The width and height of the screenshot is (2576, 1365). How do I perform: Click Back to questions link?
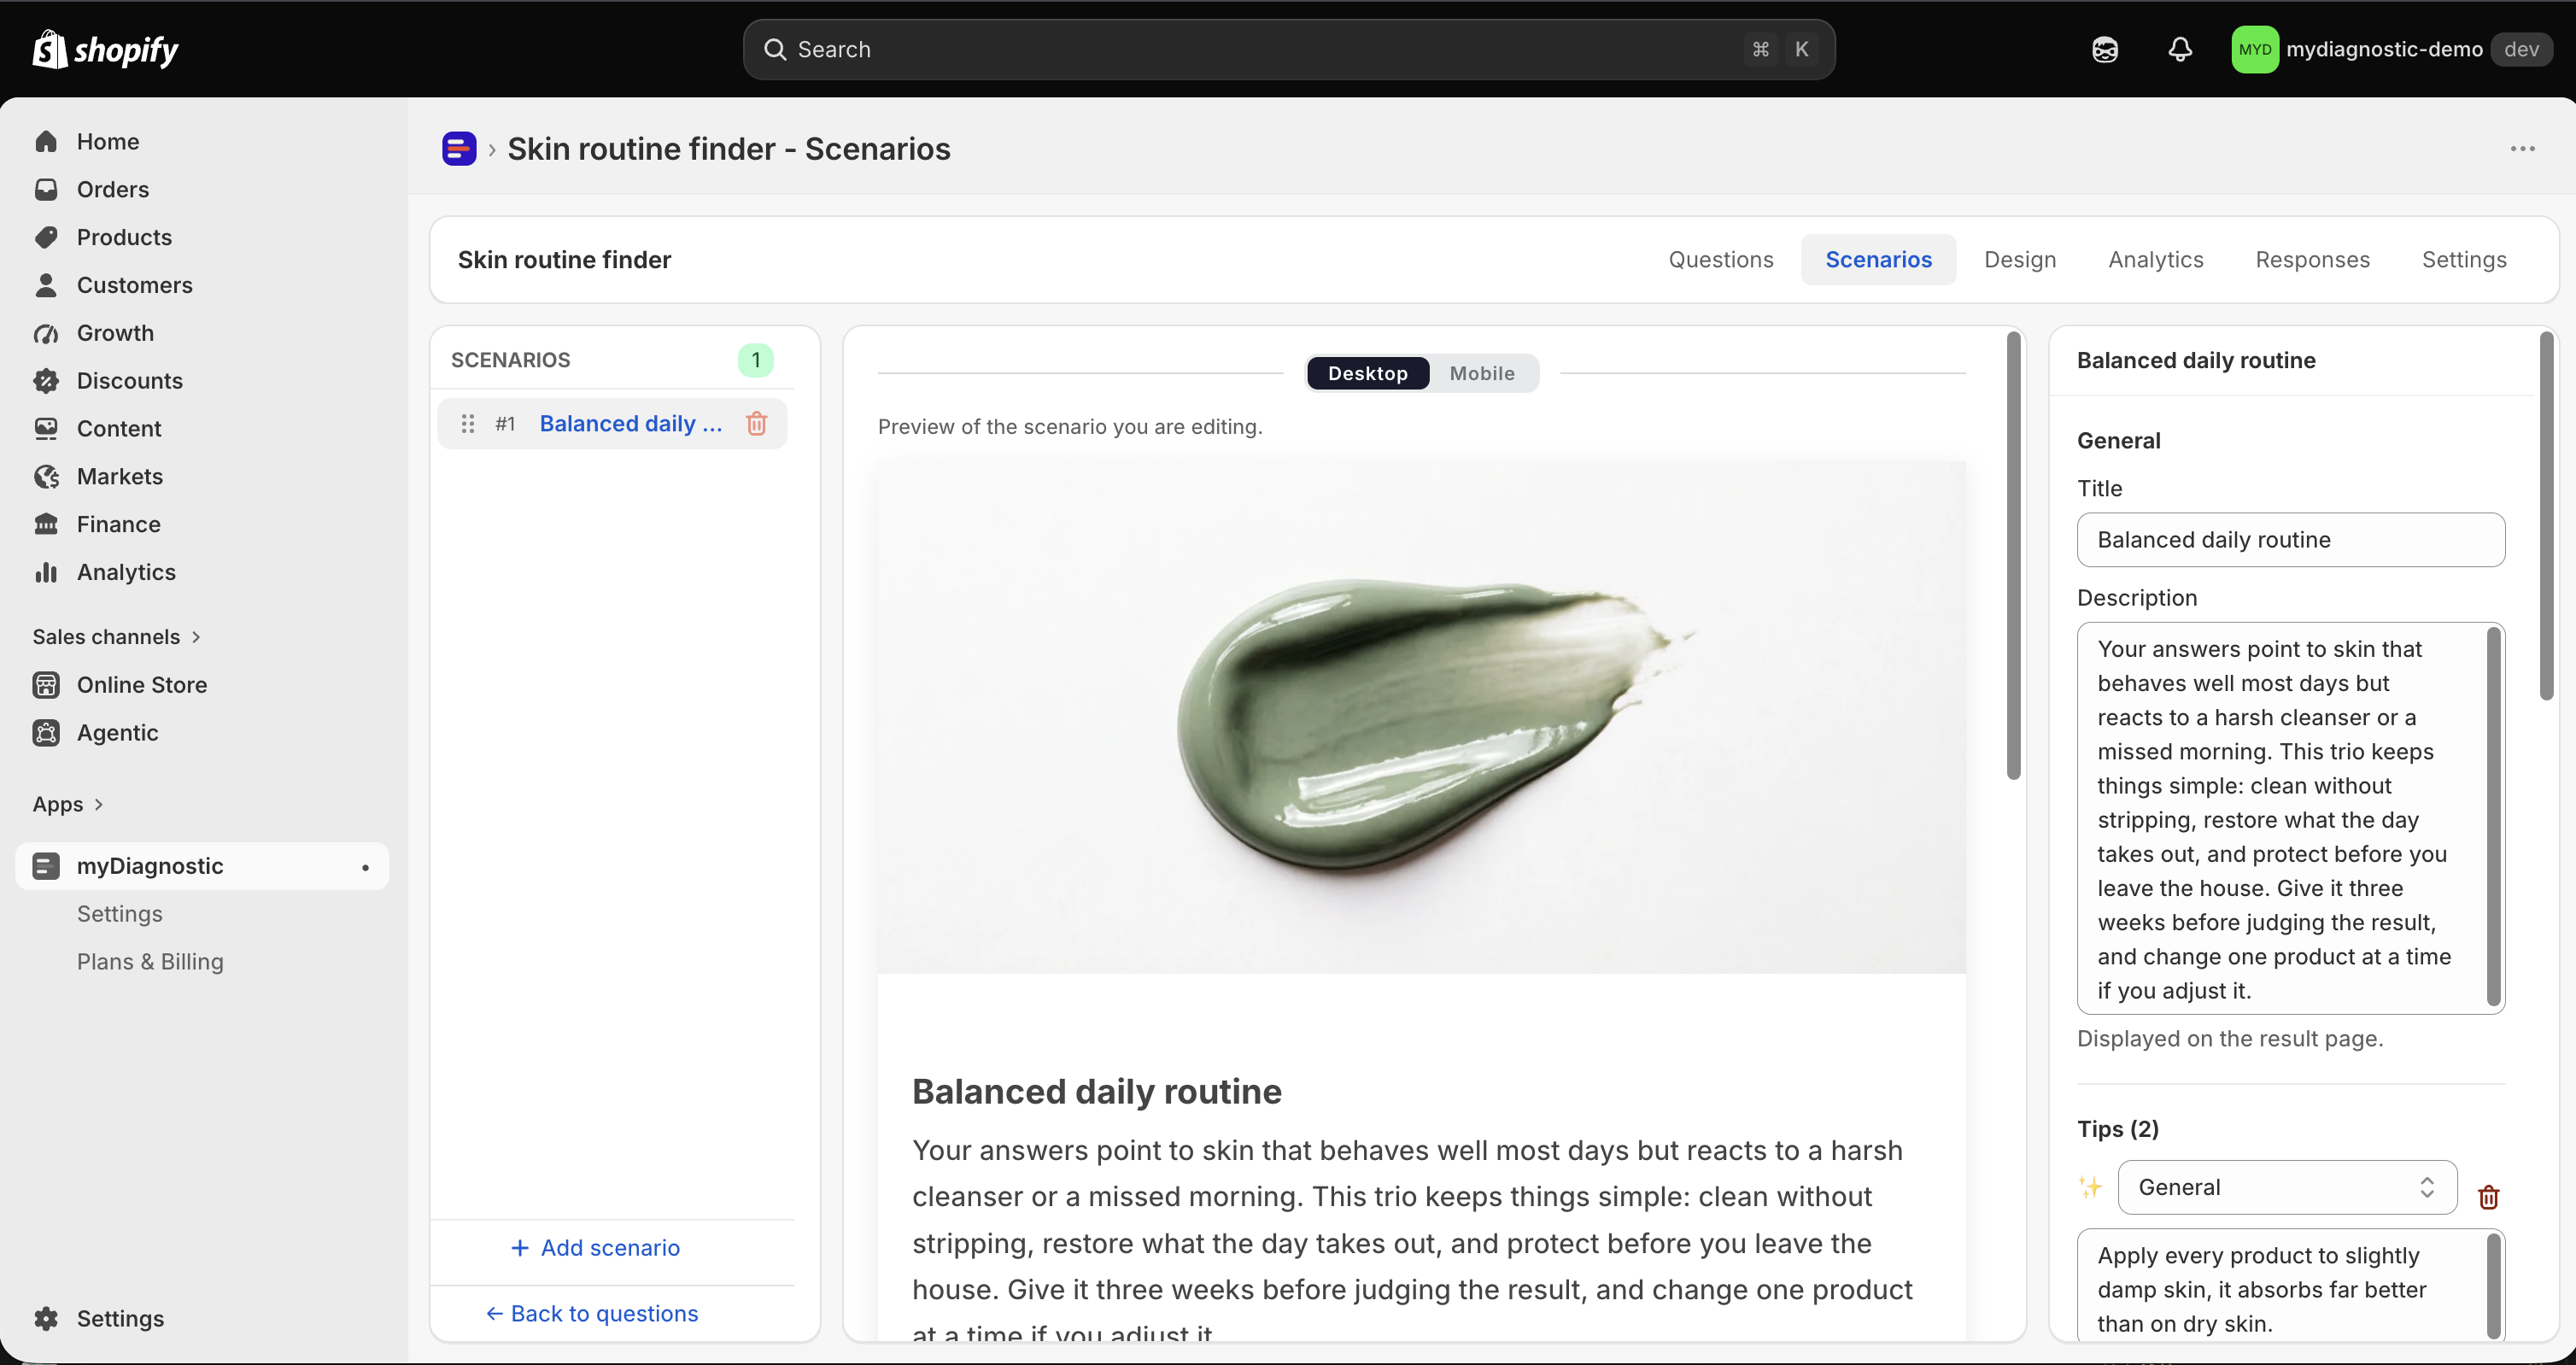pyautogui.click(x=592, y=1314)
